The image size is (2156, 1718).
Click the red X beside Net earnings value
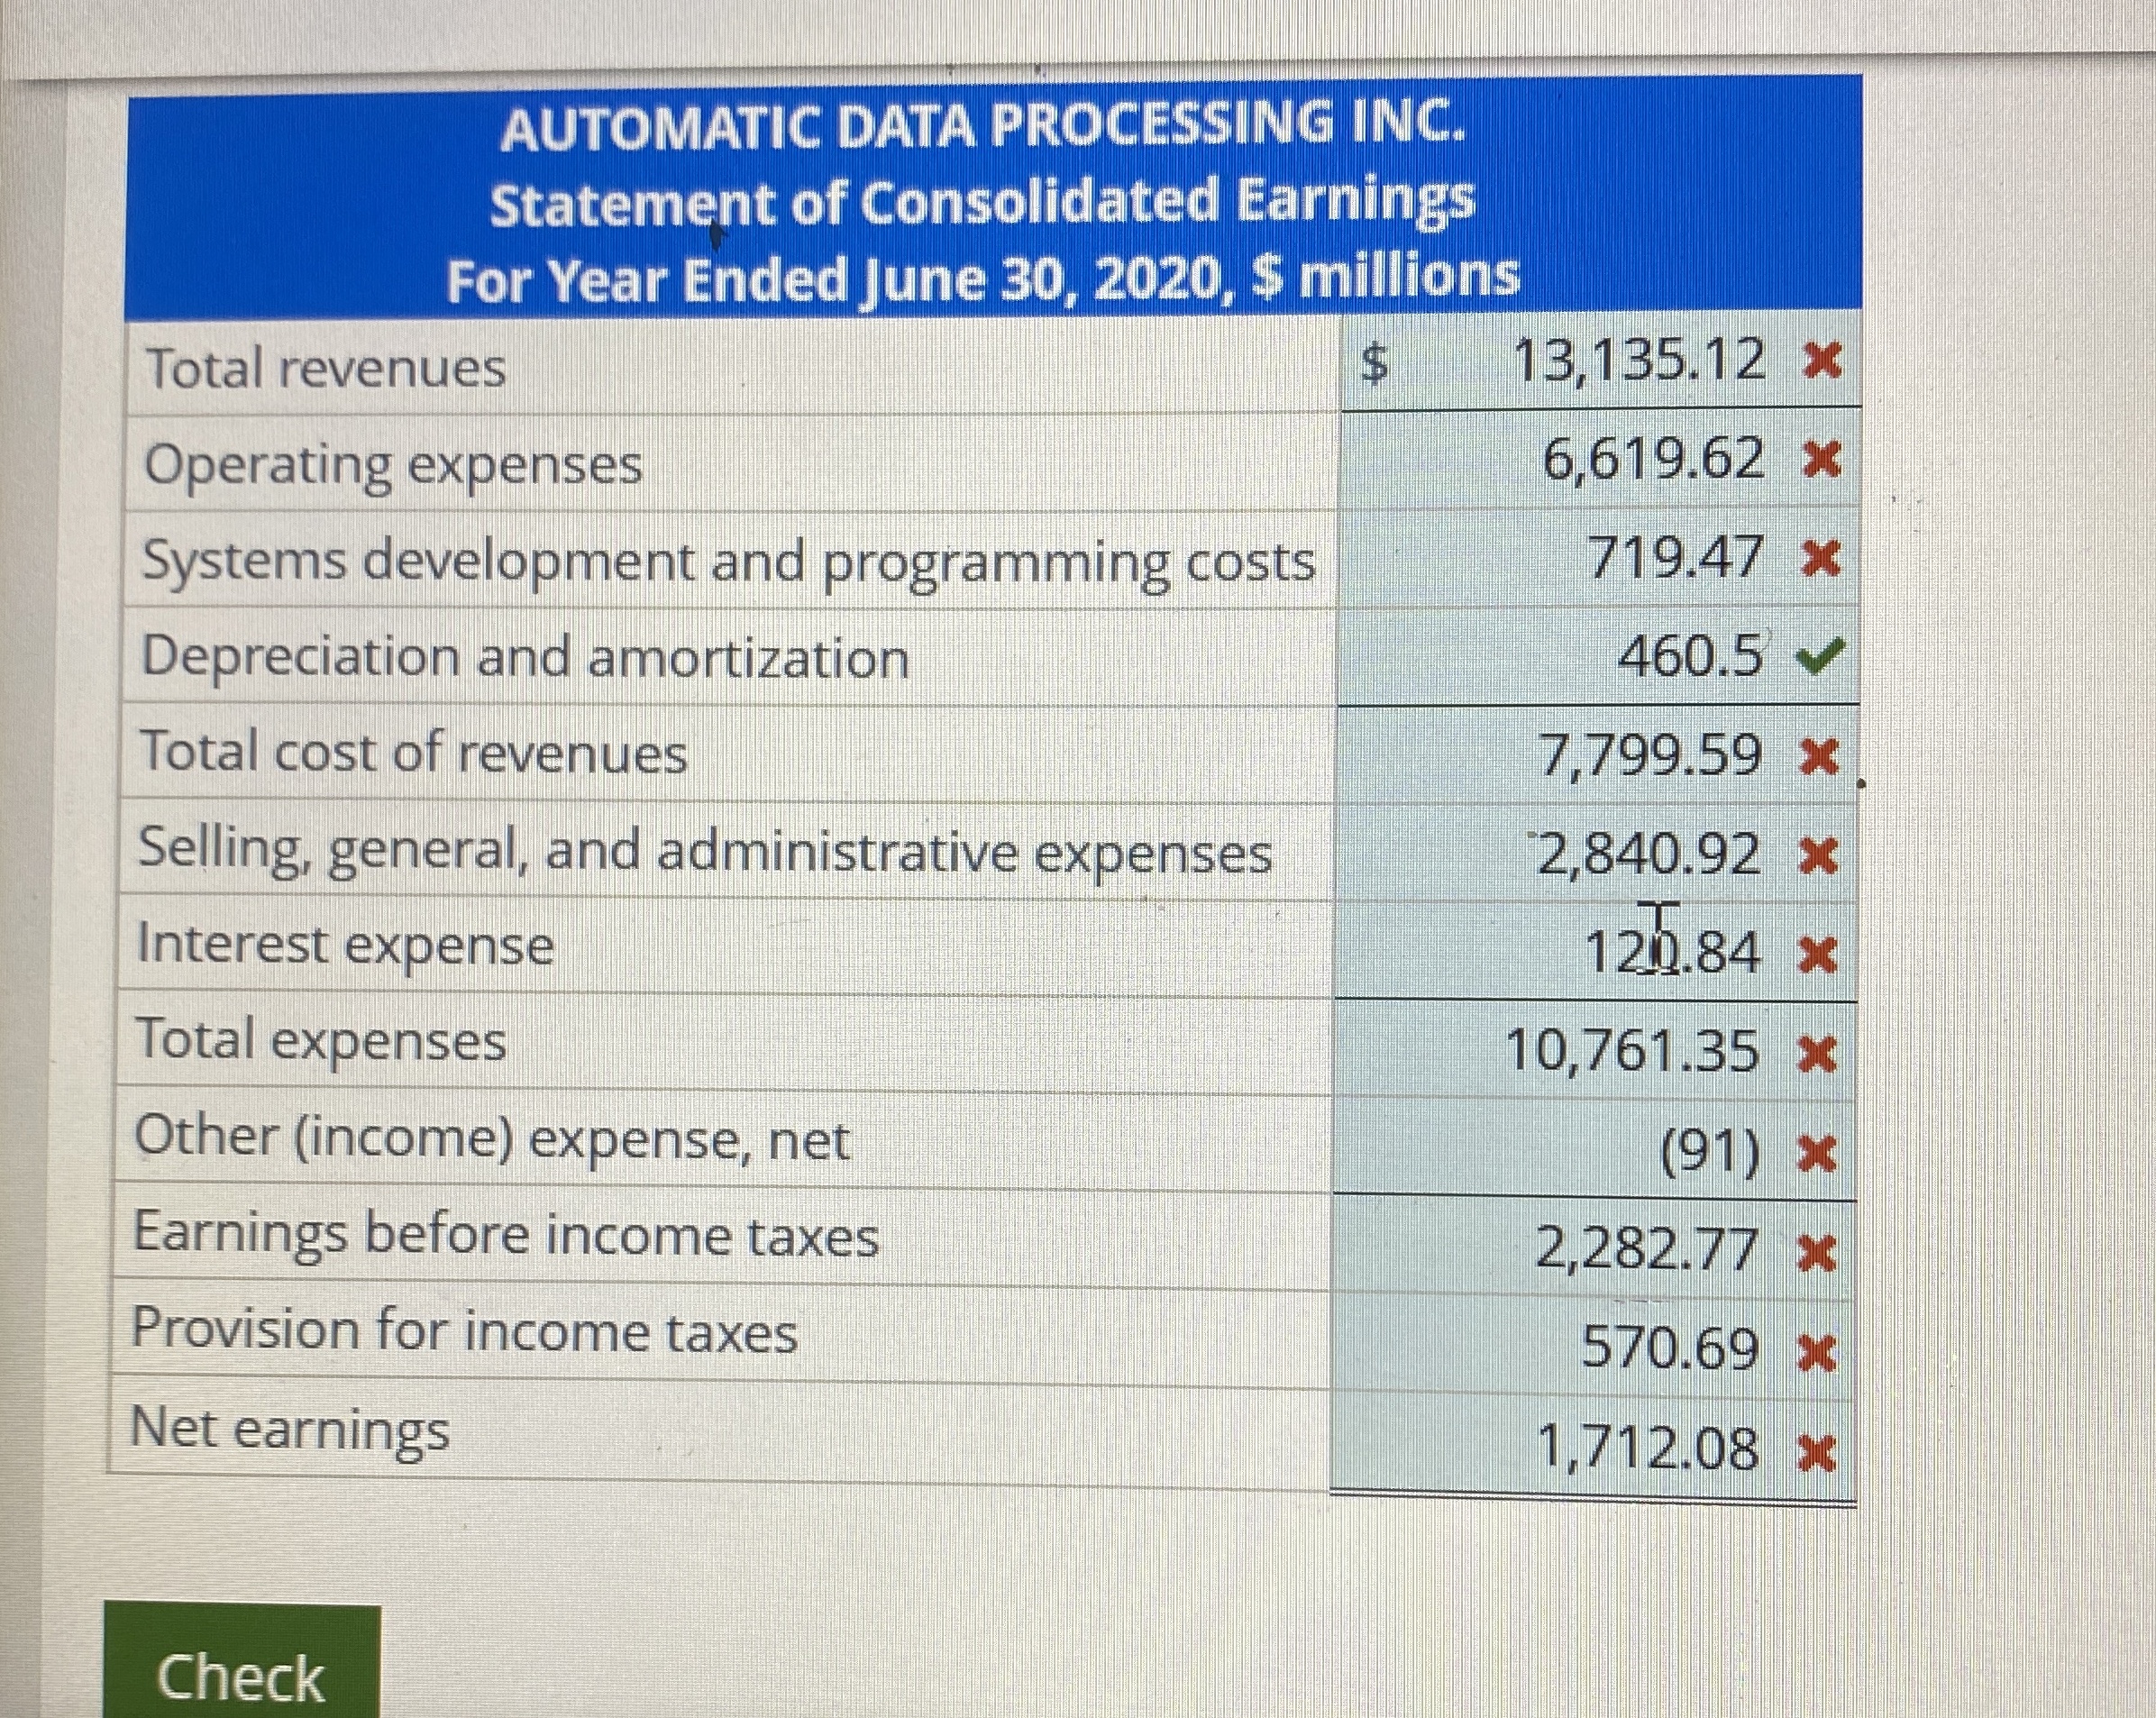[1816, 1452]
